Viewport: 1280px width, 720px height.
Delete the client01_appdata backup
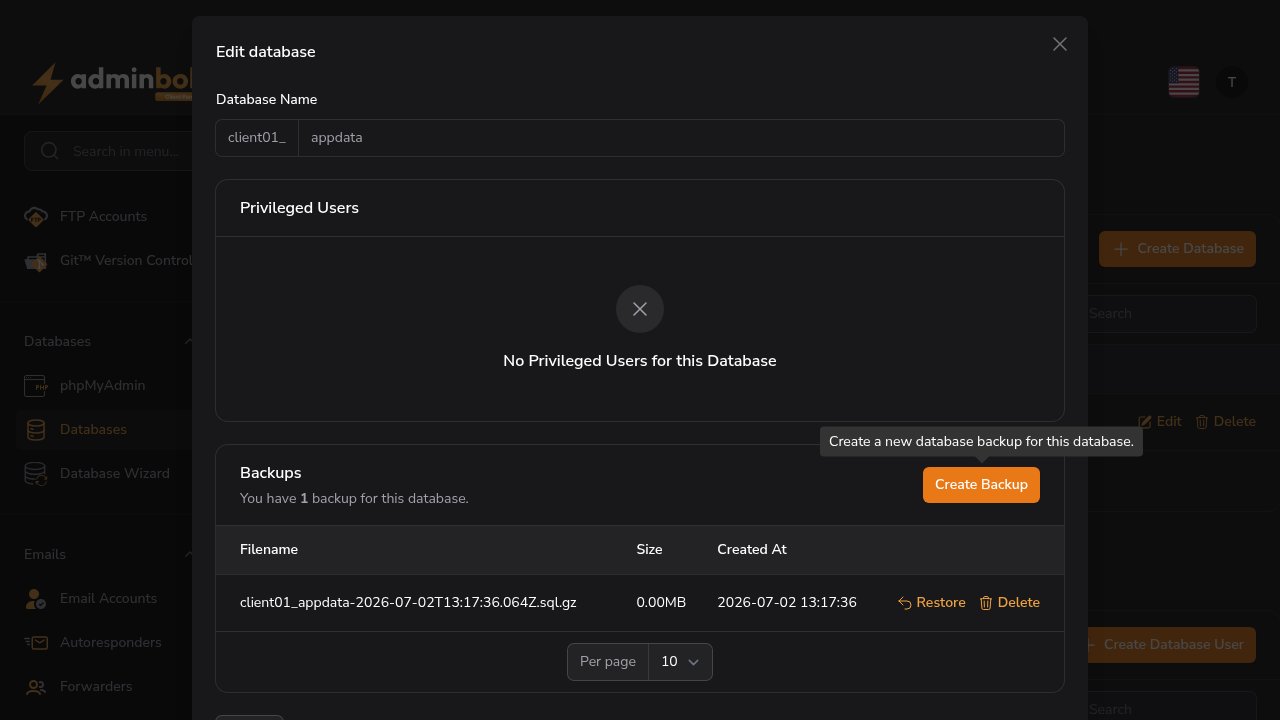[1009, 603]
